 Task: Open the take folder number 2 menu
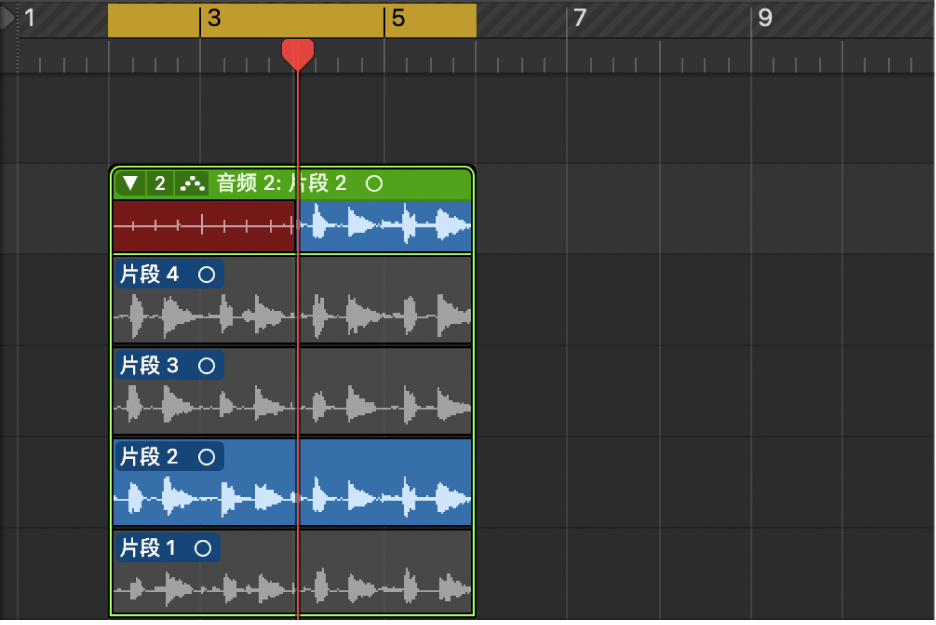159,183
